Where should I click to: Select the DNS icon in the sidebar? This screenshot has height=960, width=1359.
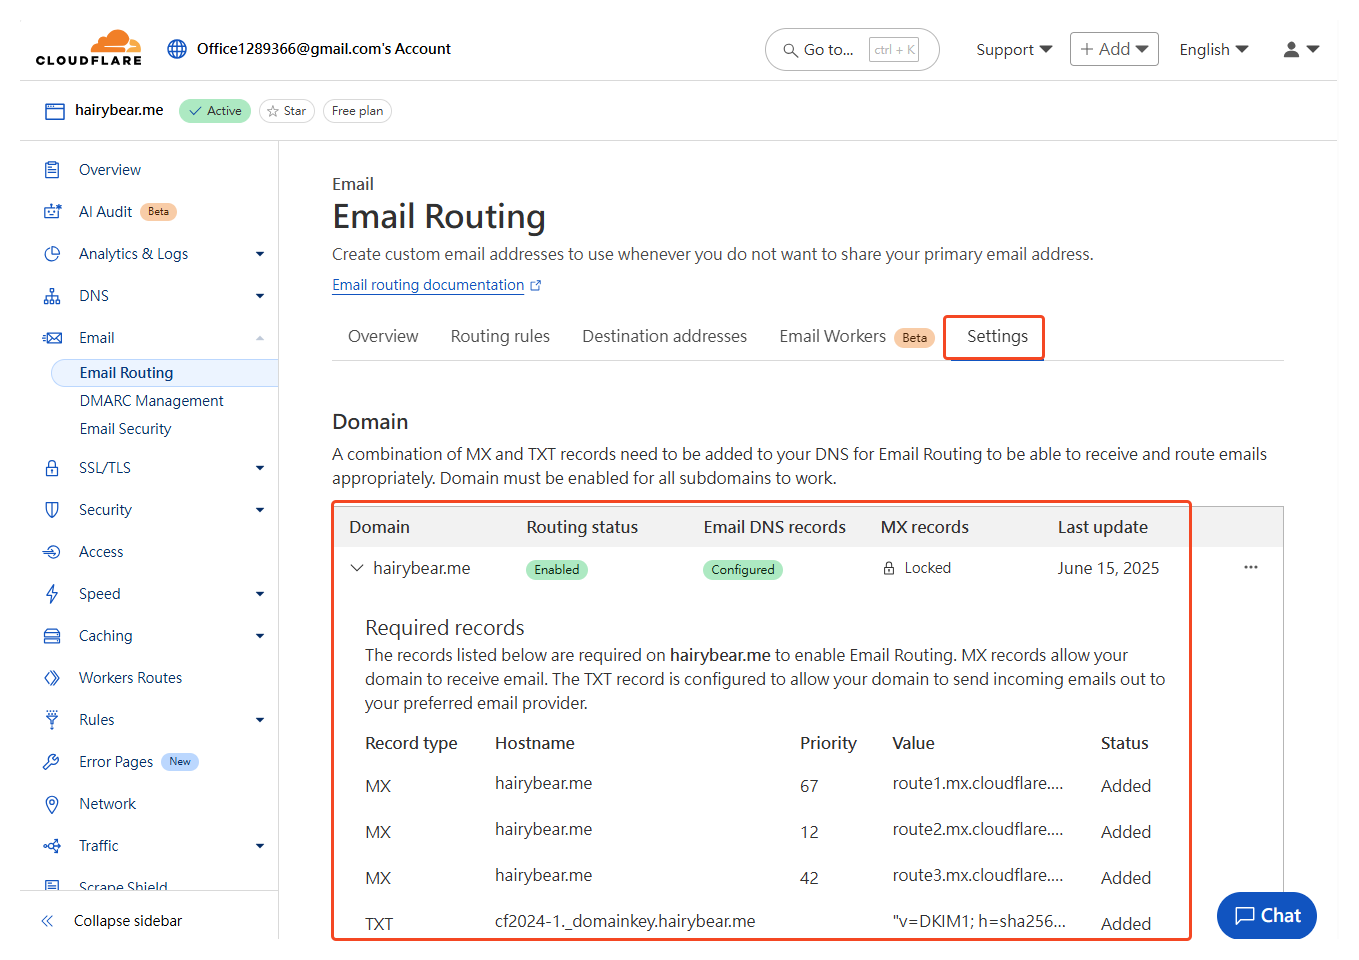click(51, 295)
